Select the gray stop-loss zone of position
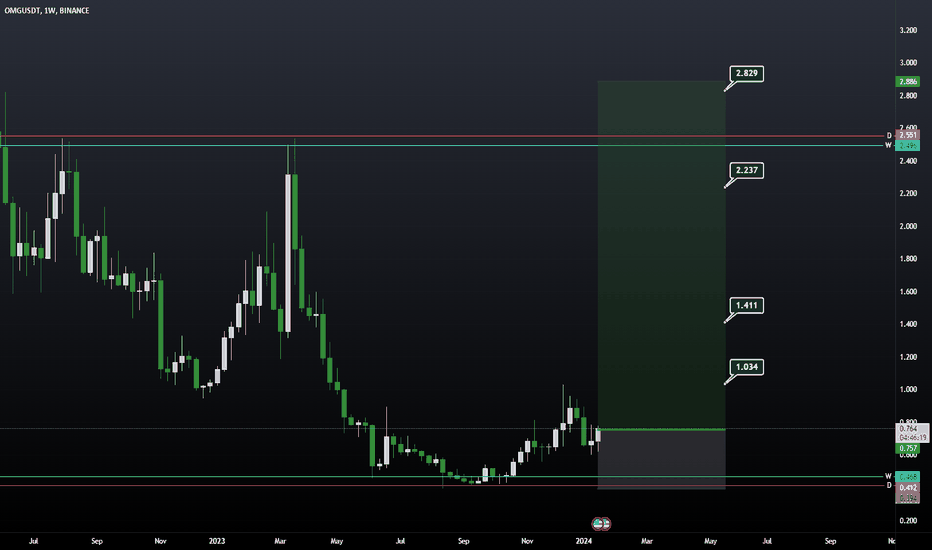 662,459
